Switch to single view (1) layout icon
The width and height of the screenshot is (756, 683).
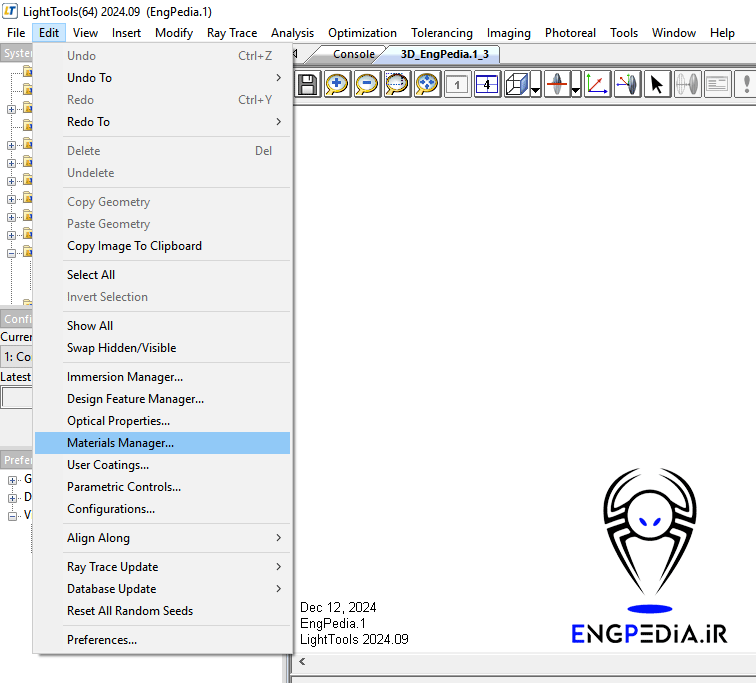click(457, 85)
